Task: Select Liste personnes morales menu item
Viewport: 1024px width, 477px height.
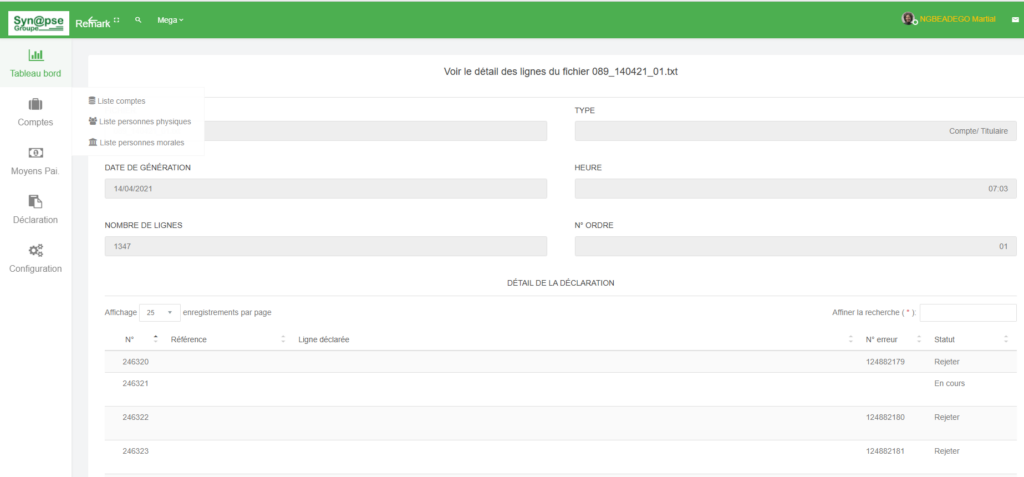Action: [x=141, y=142]
